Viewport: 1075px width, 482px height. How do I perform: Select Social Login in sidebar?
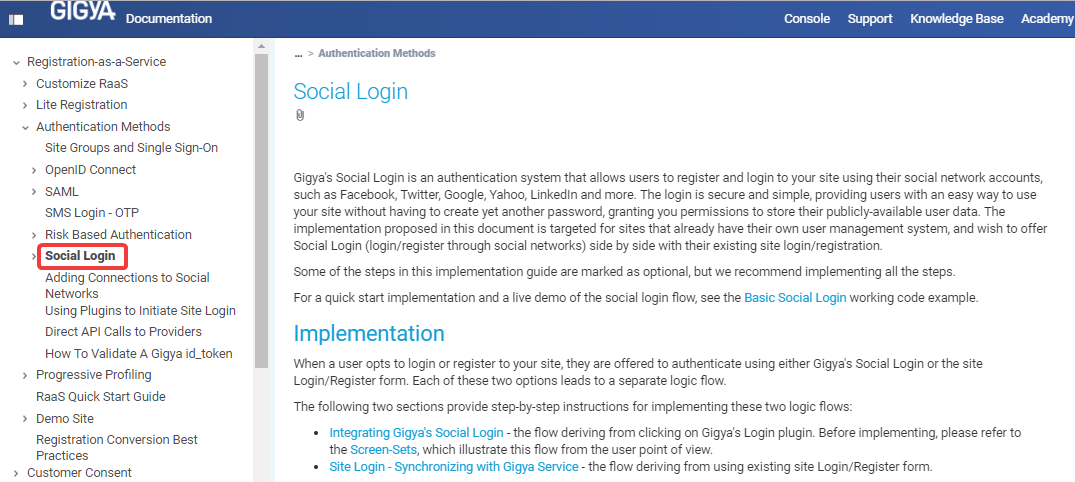tap(81, 256)
